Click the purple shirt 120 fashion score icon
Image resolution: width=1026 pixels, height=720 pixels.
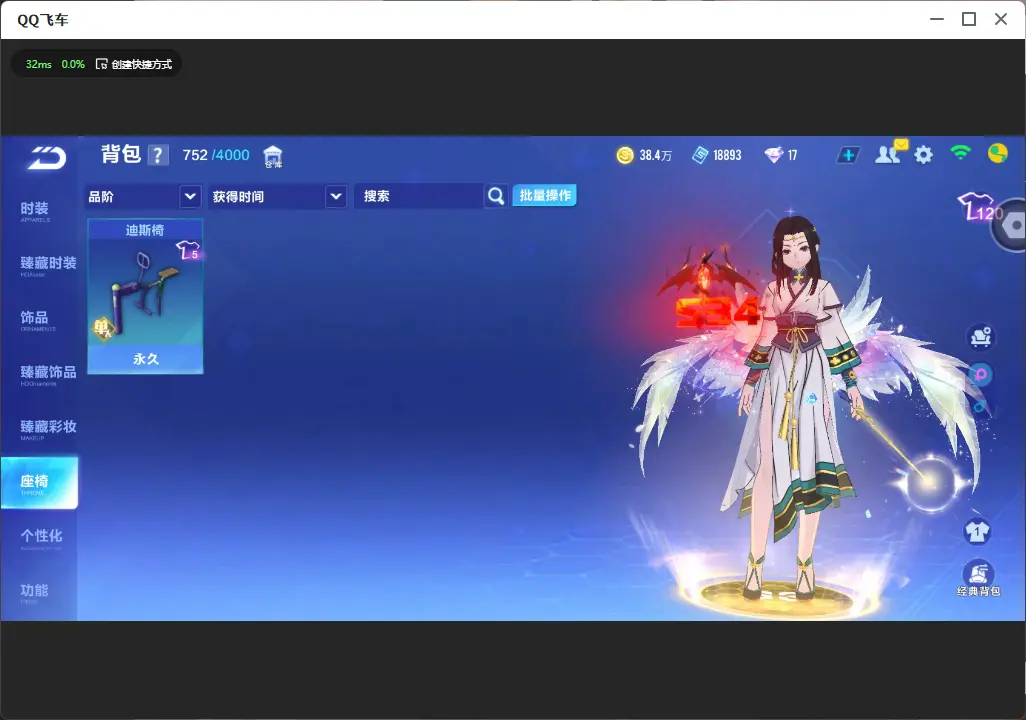pyautogui.click(x=980, y=207)
